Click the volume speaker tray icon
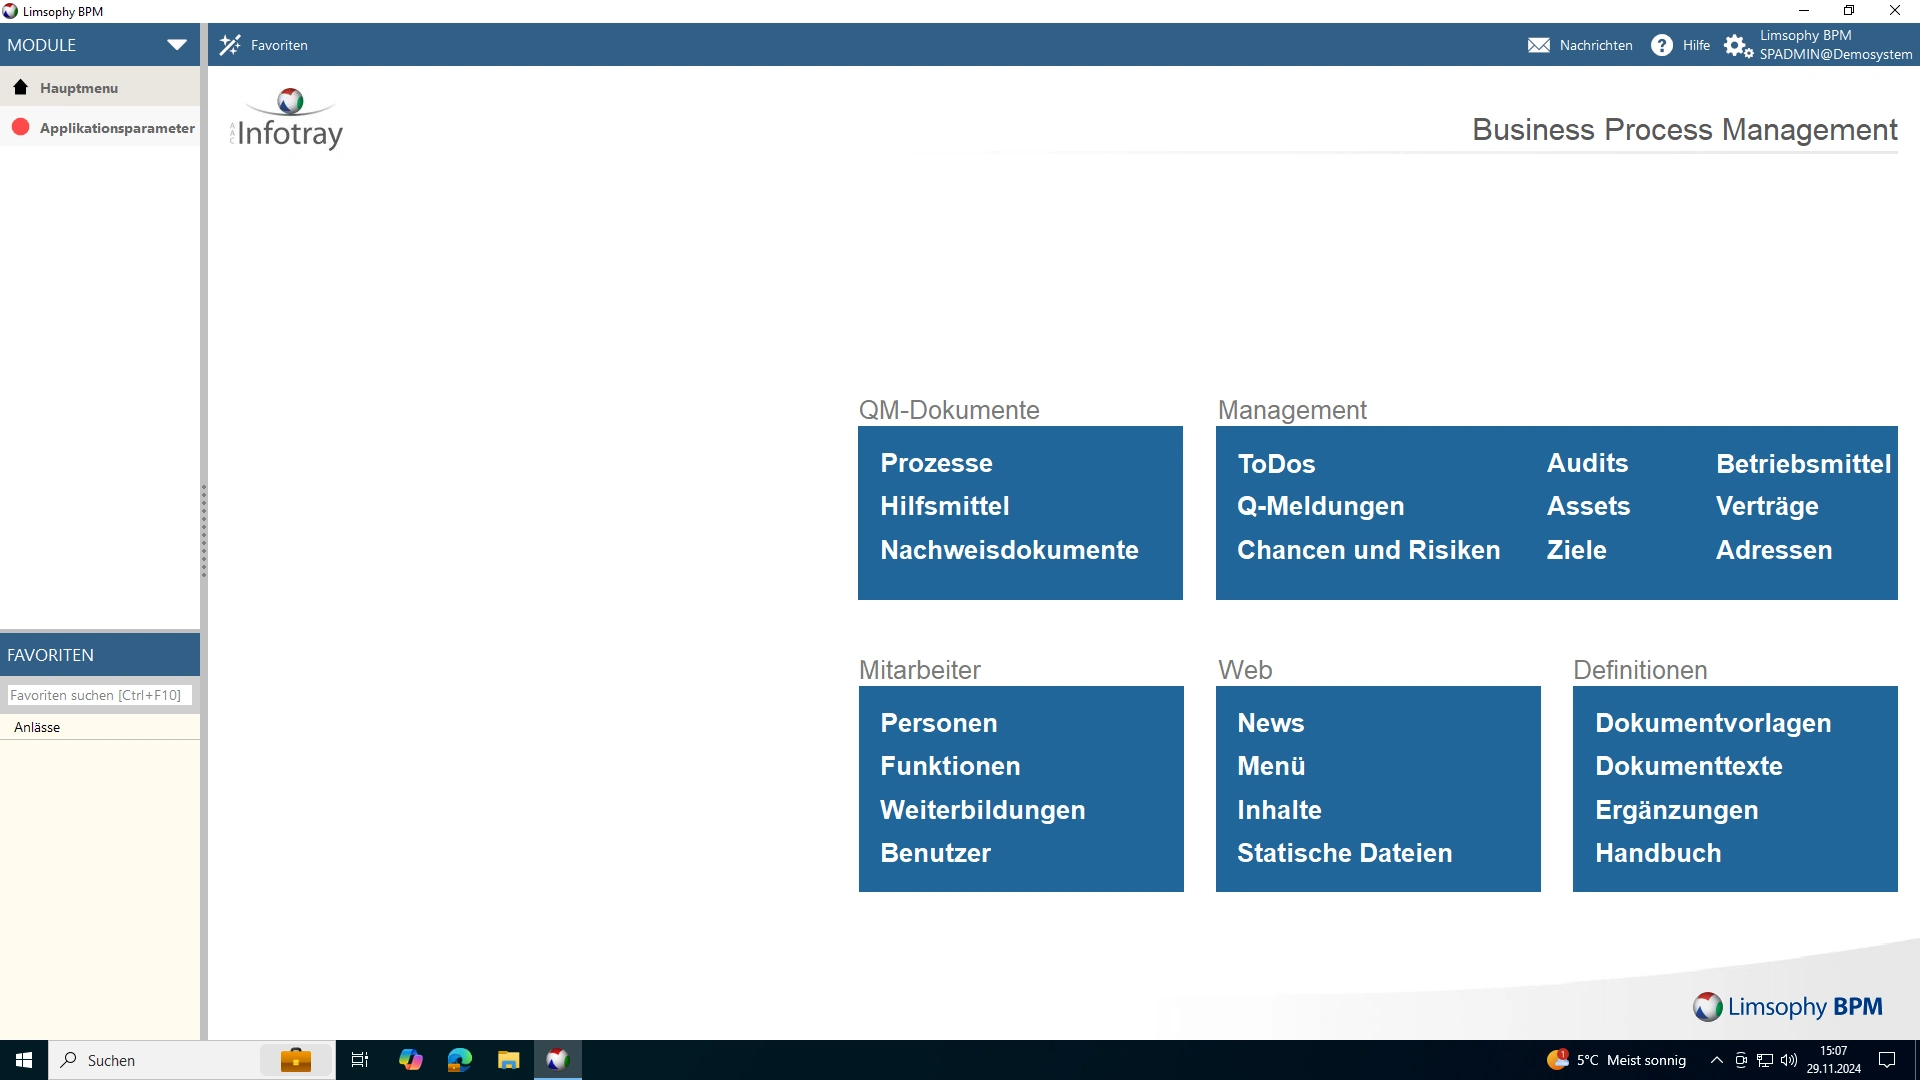Viewport: 1920px width, 1080px height. click(1789, 1060)
